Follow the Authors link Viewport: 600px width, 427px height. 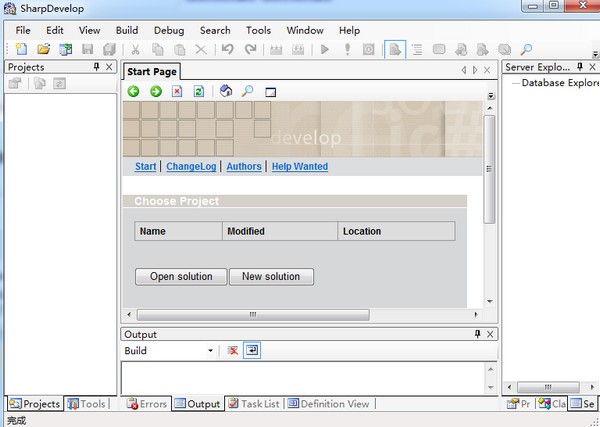[244, 166]
